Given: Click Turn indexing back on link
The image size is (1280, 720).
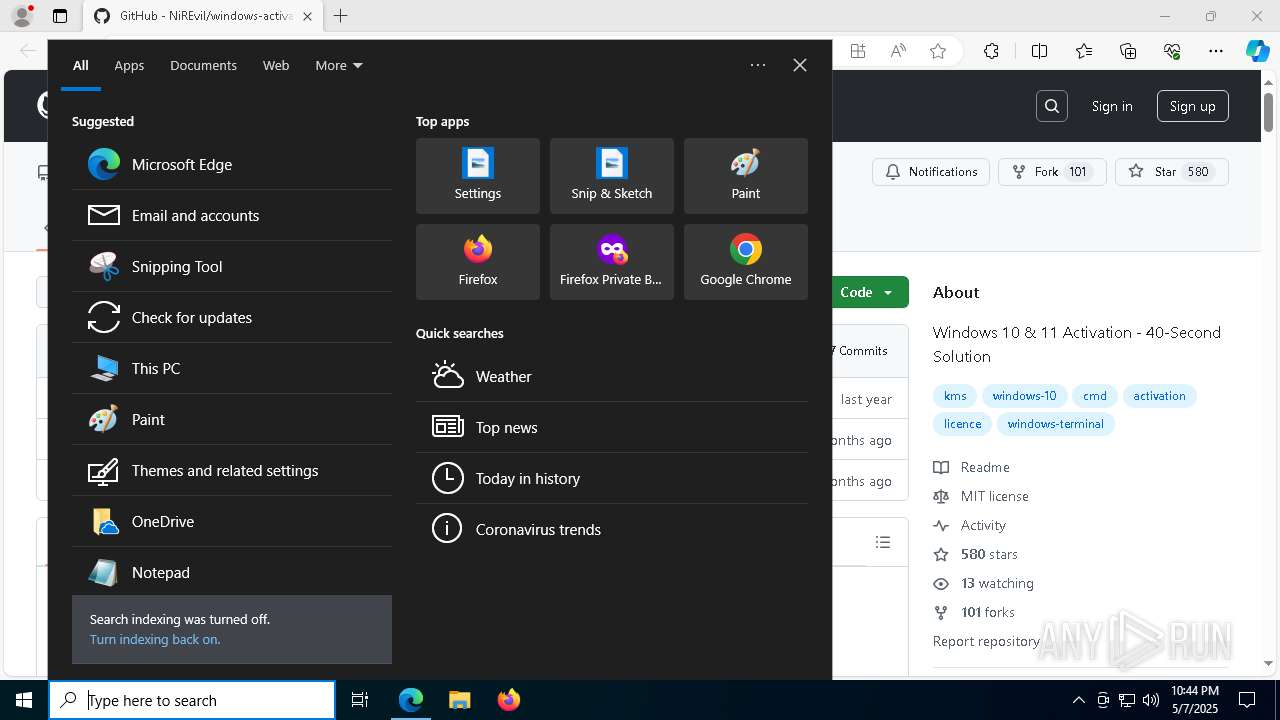Looking at the screenshot, I should pyautogui.click(x=155, y=639).
